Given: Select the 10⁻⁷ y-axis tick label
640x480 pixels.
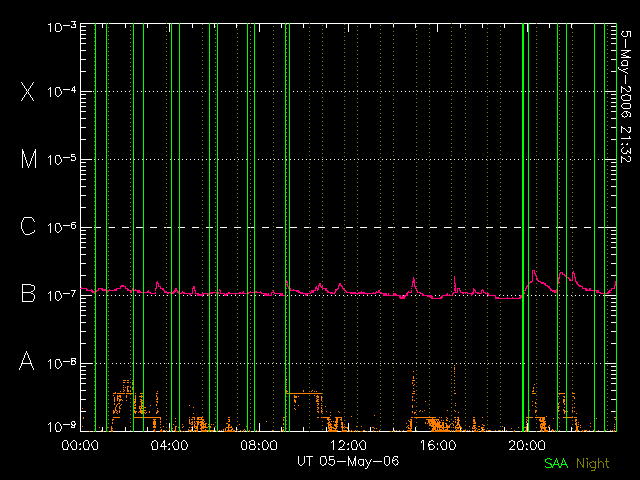Looking at the screenshot, I should click(x=62, y=295).
